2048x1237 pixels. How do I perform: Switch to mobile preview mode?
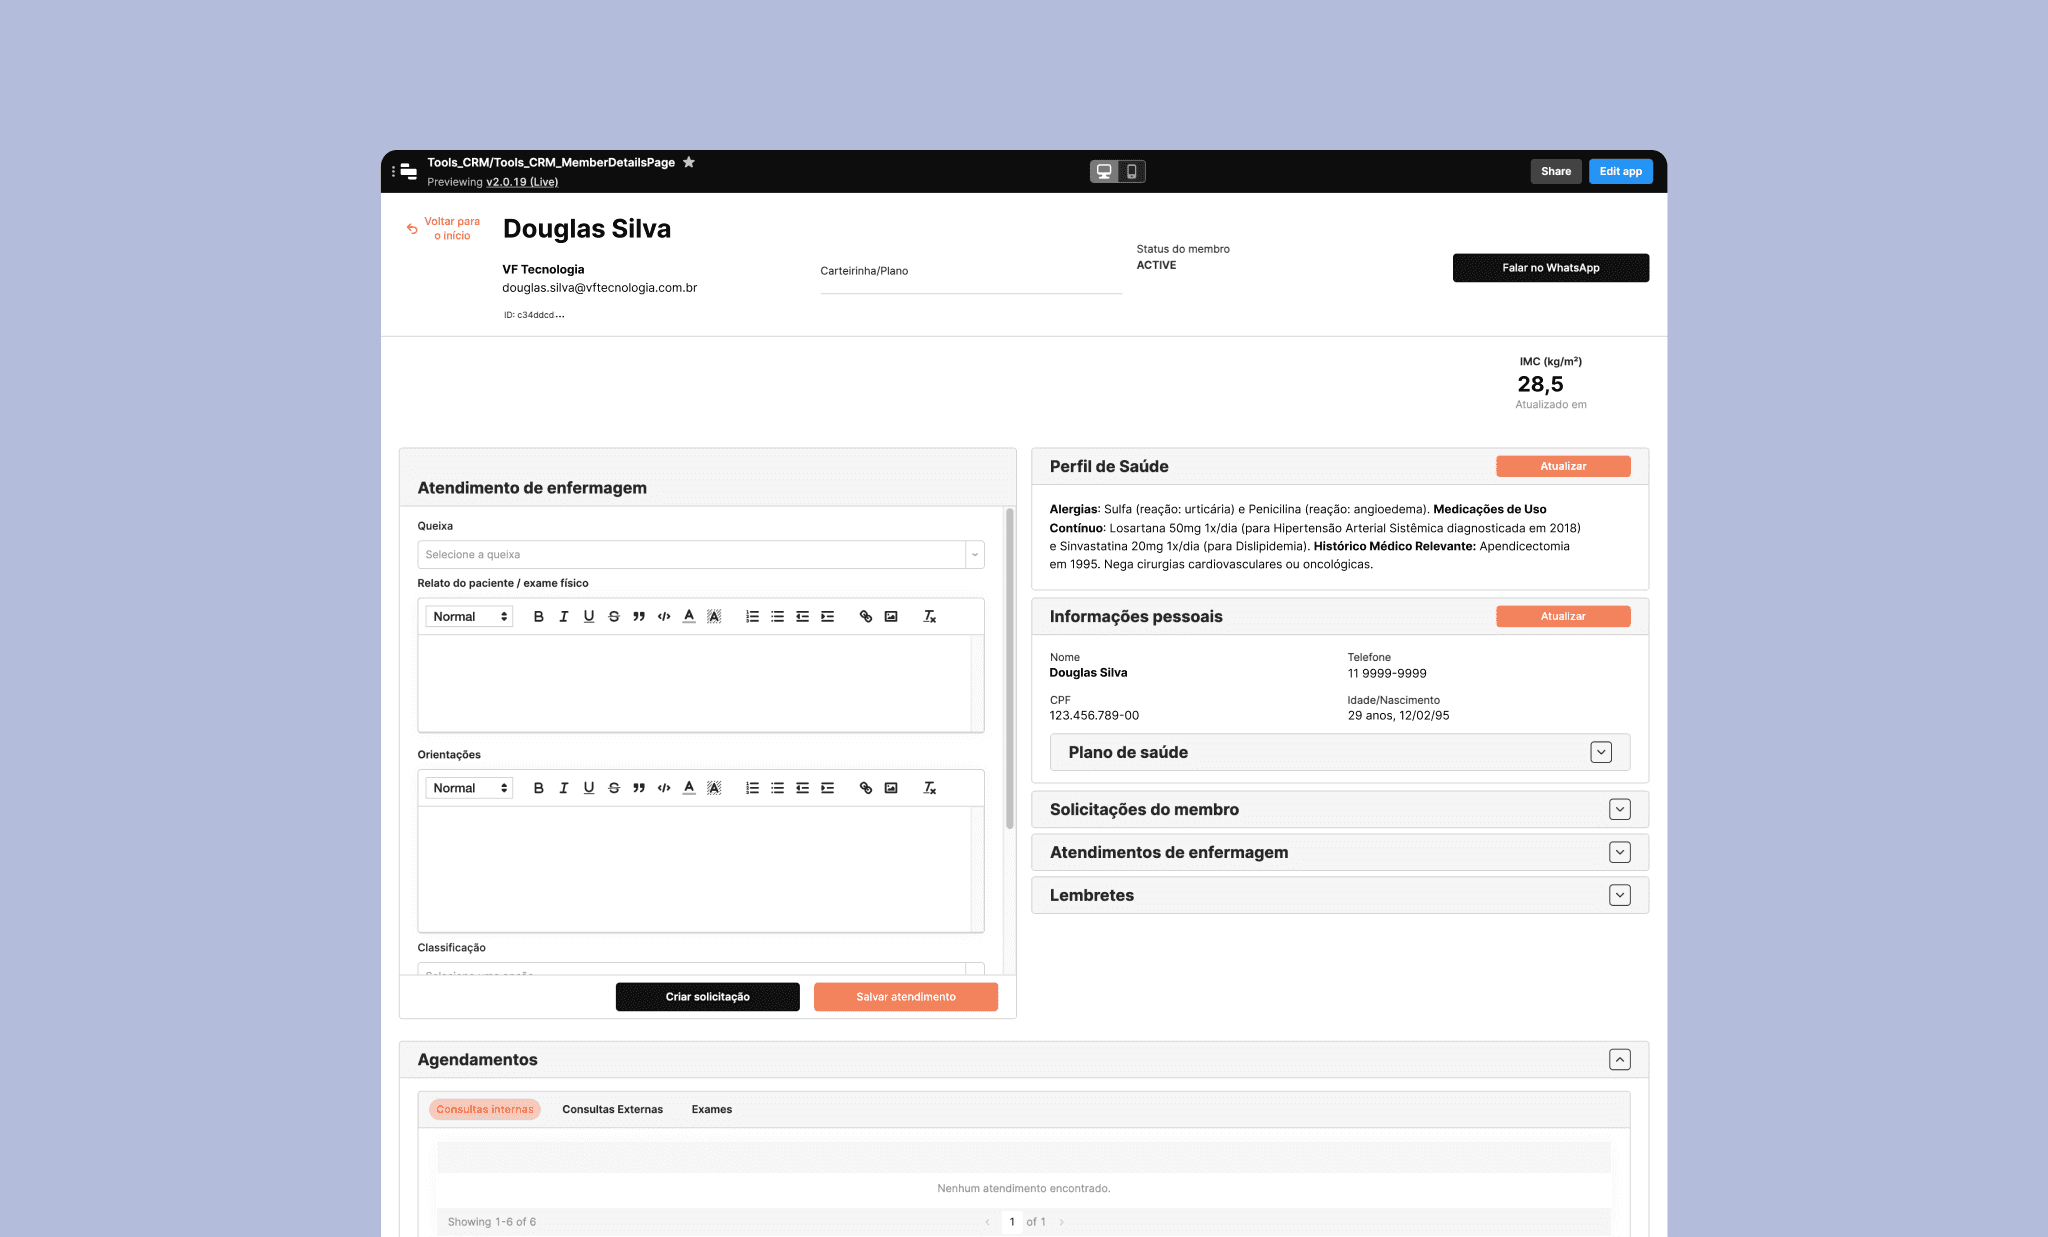point(1131,171)
